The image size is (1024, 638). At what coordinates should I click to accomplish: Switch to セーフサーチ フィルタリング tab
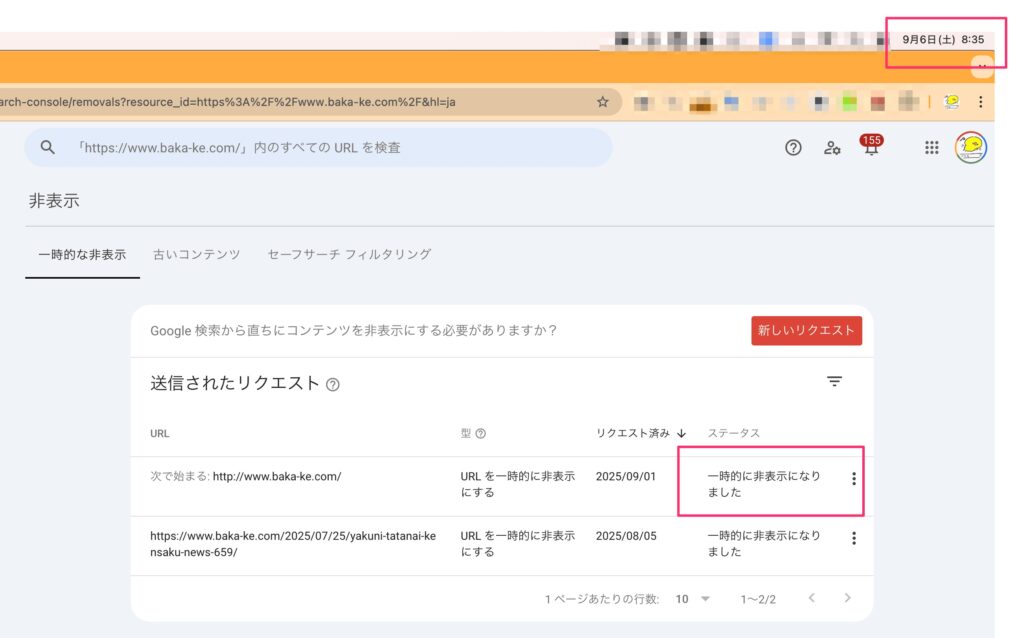coord(349,255)
